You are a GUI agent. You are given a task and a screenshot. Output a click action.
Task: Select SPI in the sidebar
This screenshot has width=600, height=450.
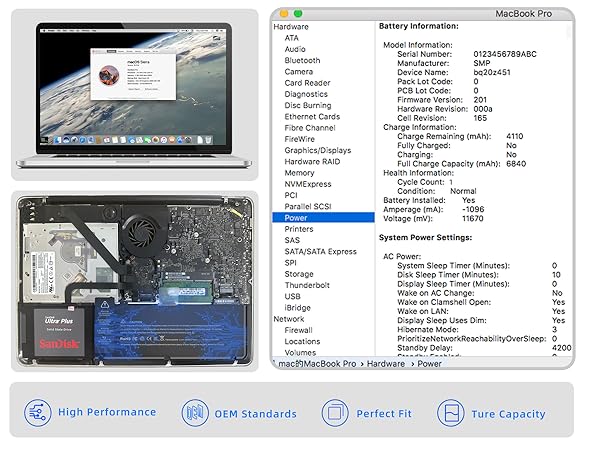[x=290, y=263]
